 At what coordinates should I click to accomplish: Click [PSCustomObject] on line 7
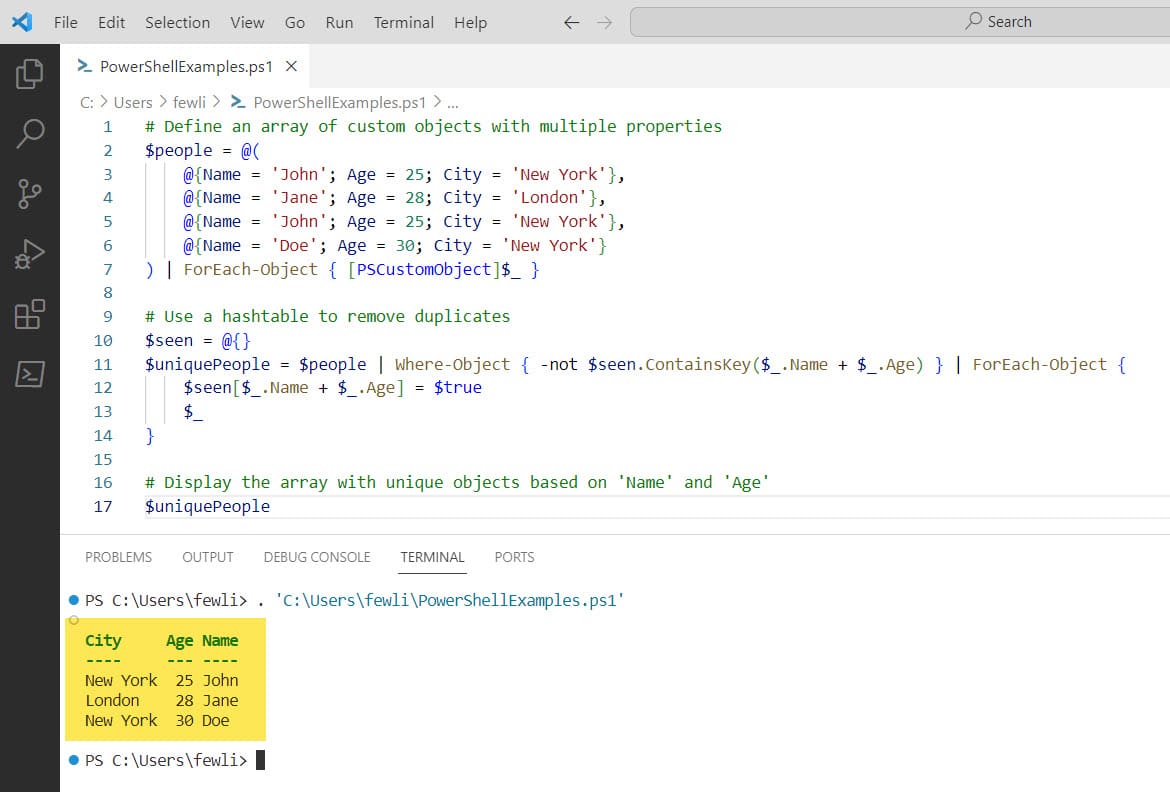tap(424, 269)
